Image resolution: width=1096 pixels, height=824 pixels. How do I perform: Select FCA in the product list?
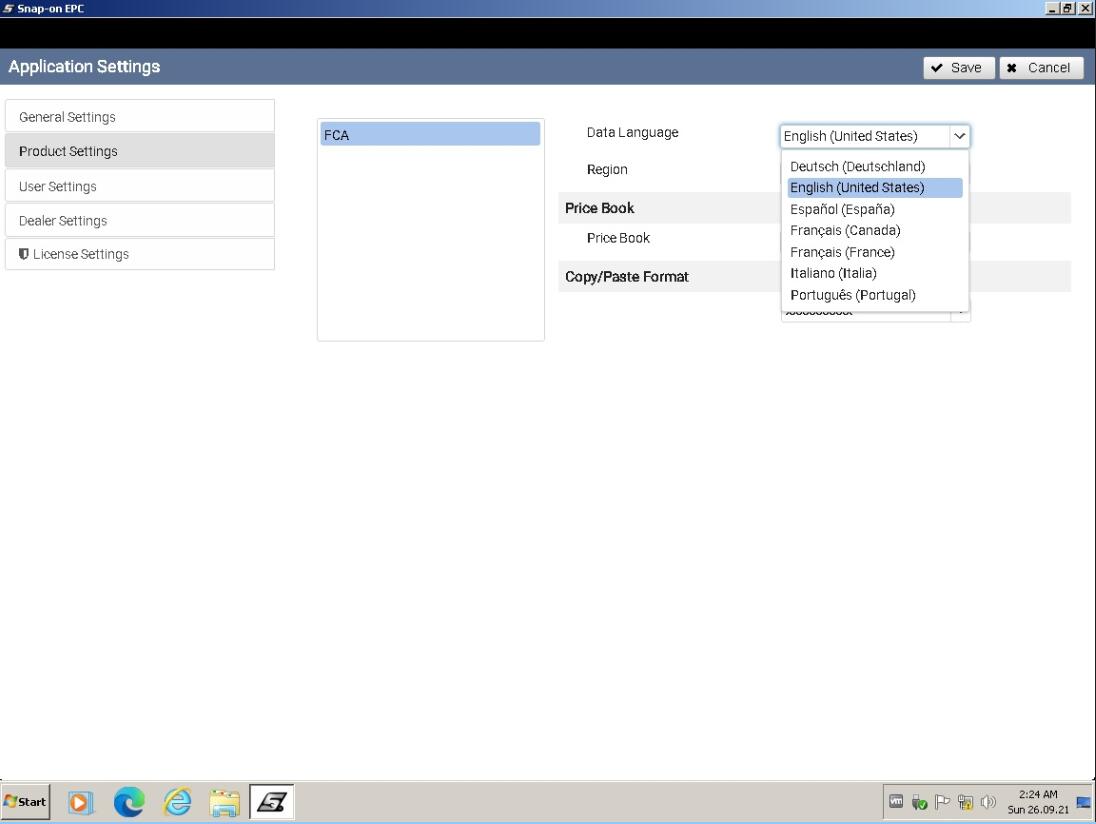tap(430, 134)
